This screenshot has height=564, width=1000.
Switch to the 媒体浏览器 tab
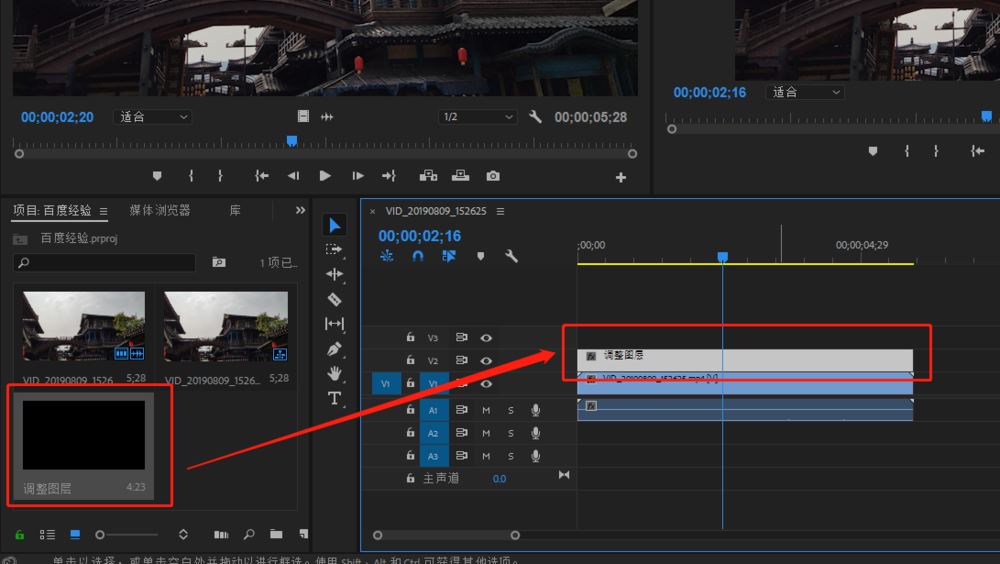tap(160, 211)
